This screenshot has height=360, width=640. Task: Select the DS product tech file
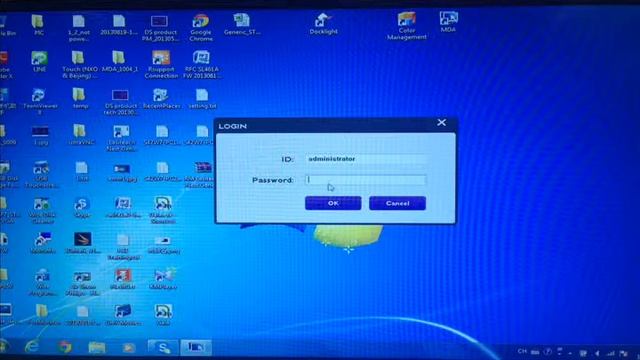point(120,102)
